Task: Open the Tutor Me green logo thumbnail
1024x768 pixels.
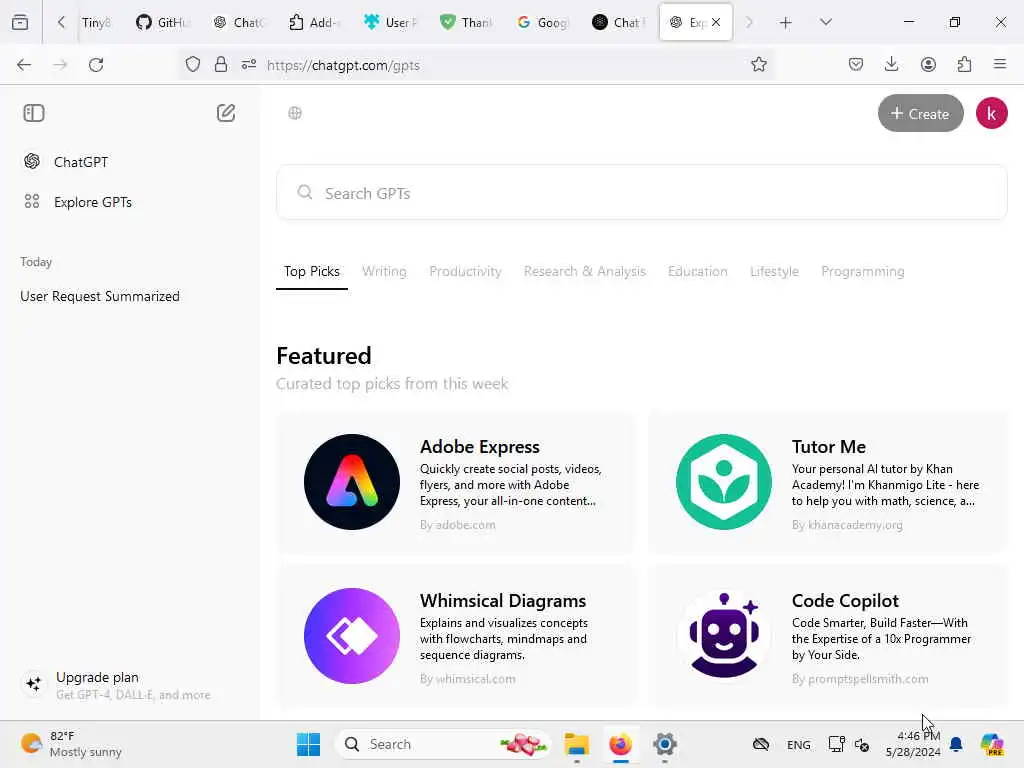Action: pos(724,482)
